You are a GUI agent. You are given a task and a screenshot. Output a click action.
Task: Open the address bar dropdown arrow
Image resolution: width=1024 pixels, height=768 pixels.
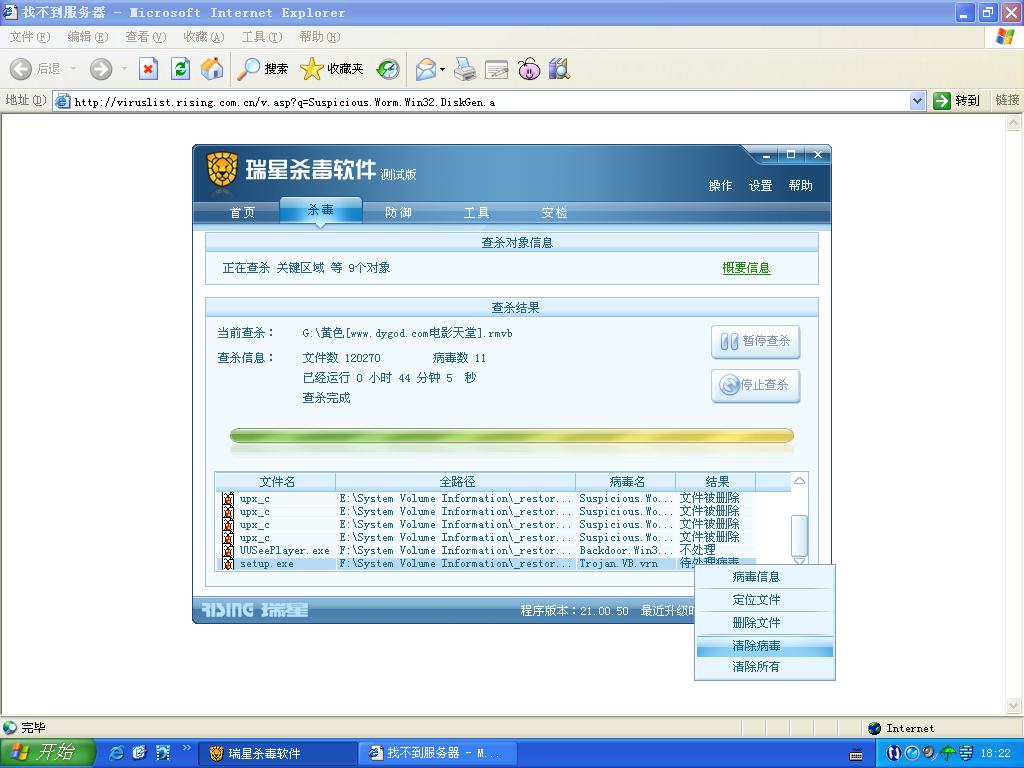[x=918, y=101]
